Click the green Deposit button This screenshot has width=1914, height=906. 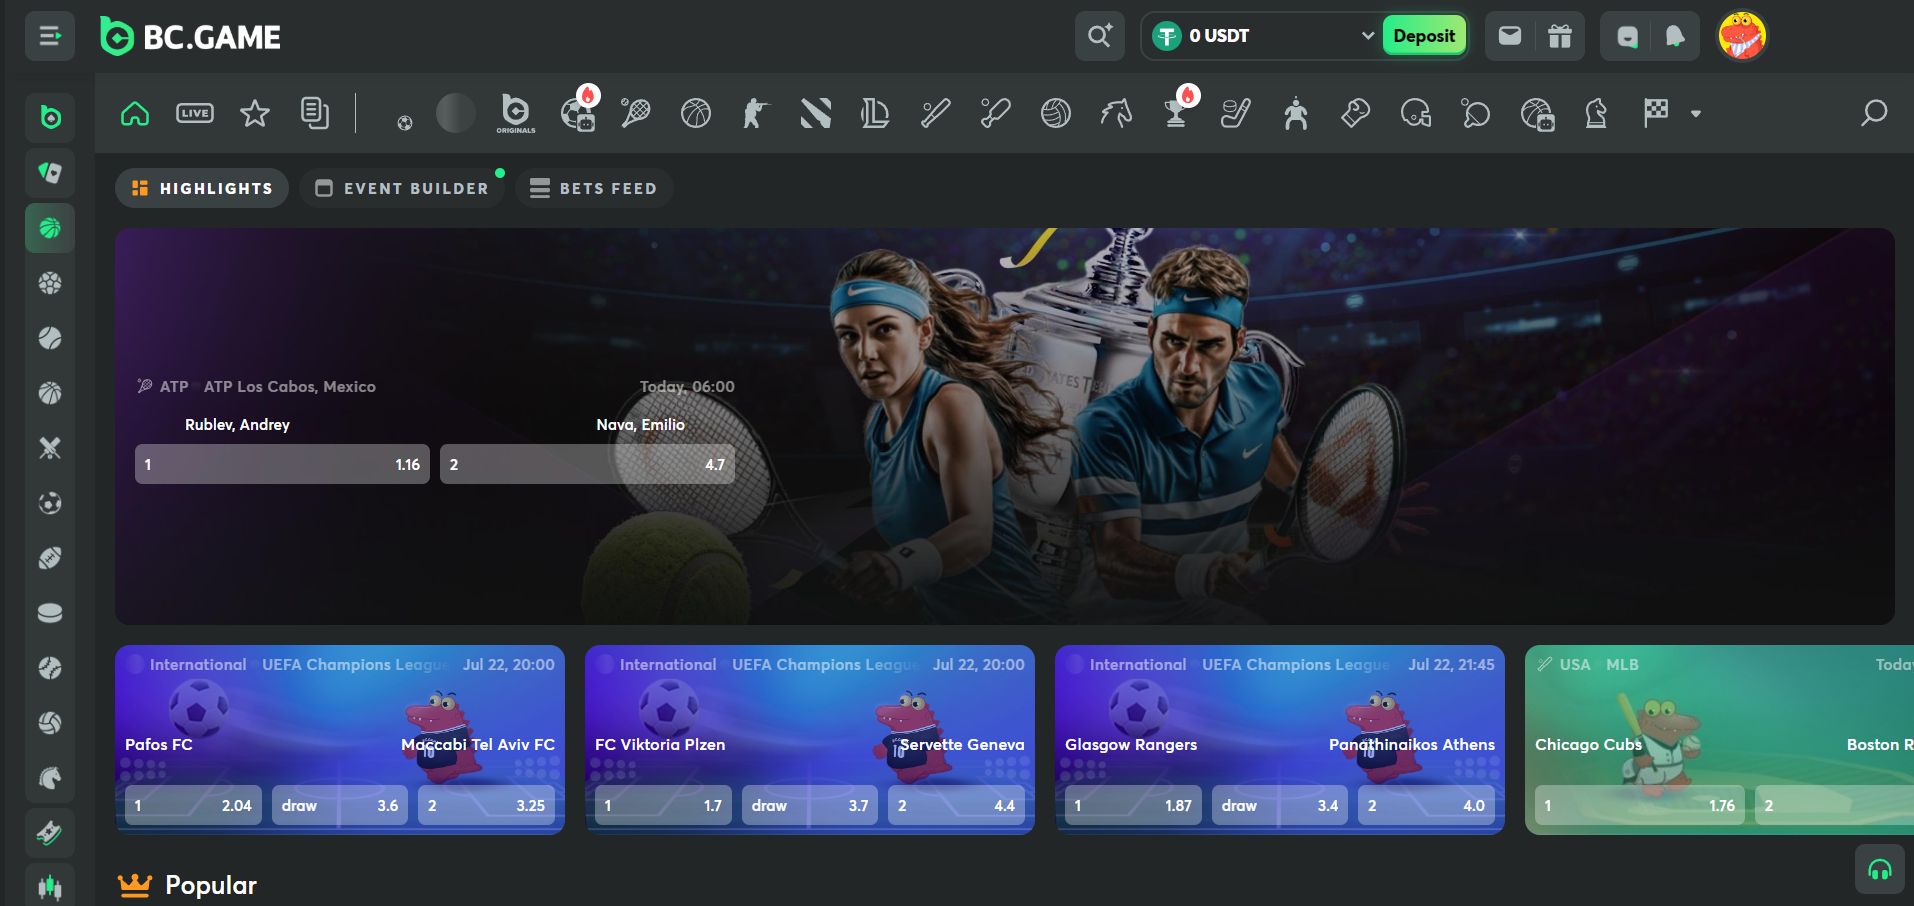point(1424,36)
